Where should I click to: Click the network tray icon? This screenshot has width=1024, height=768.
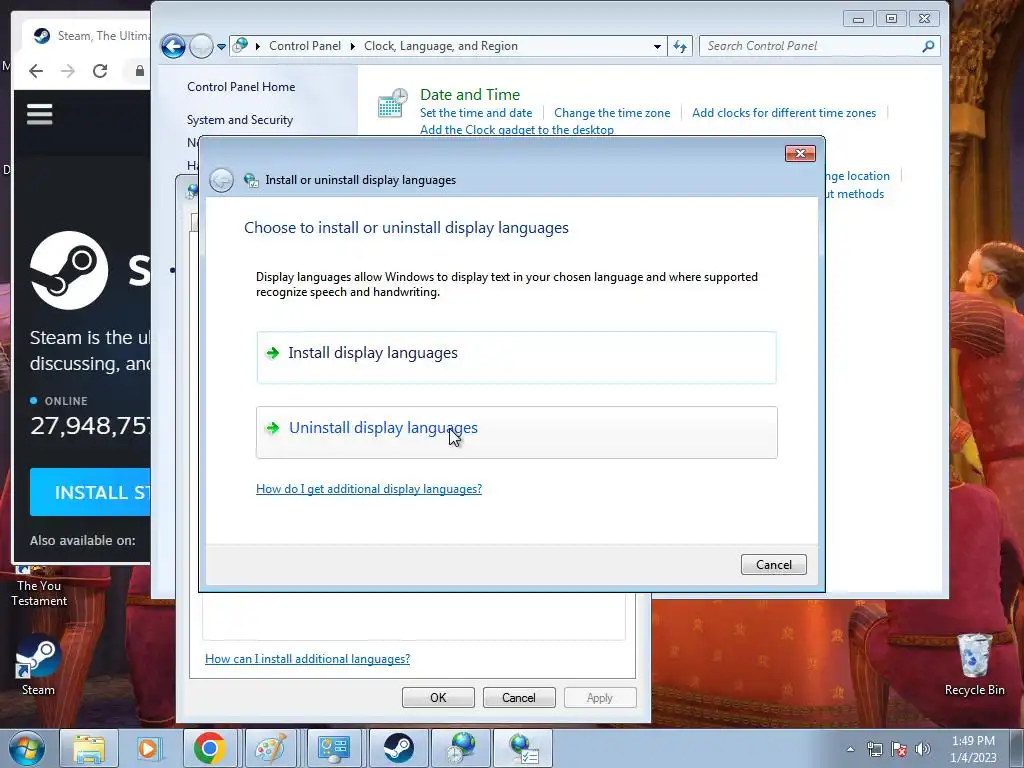point(874,749)
